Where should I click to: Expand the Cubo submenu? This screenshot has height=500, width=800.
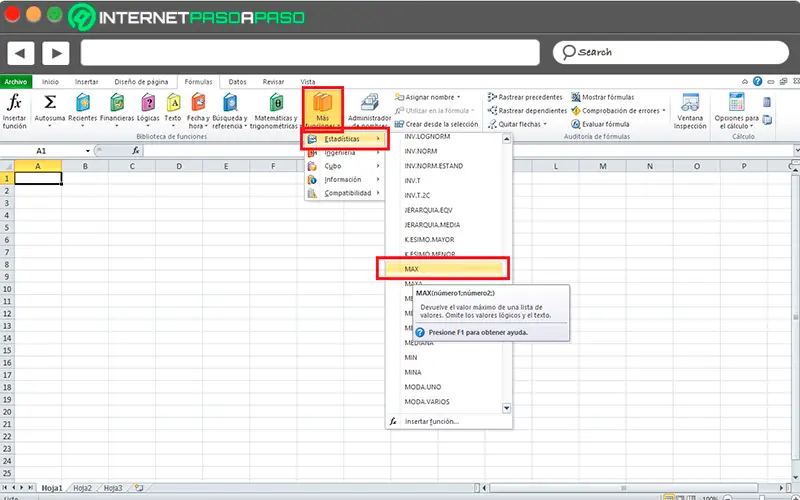click(x=344, y=166)
